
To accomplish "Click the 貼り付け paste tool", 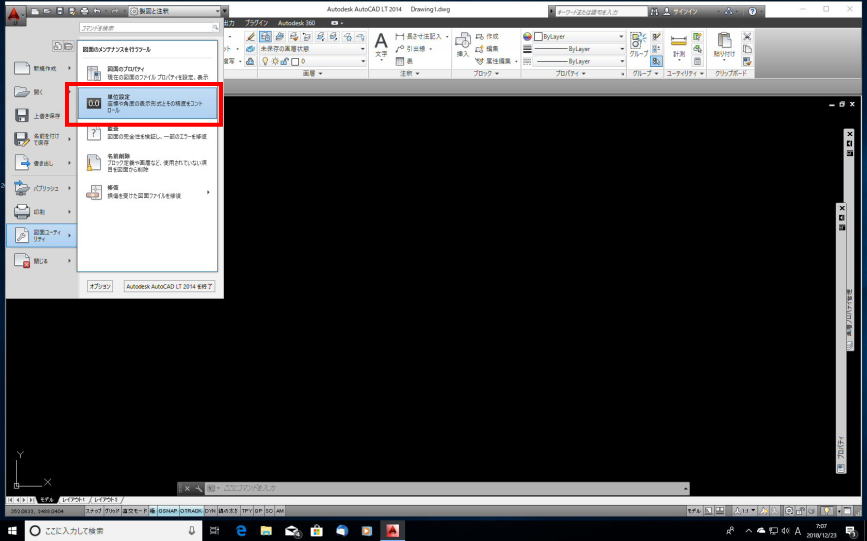I will [724, 45].
